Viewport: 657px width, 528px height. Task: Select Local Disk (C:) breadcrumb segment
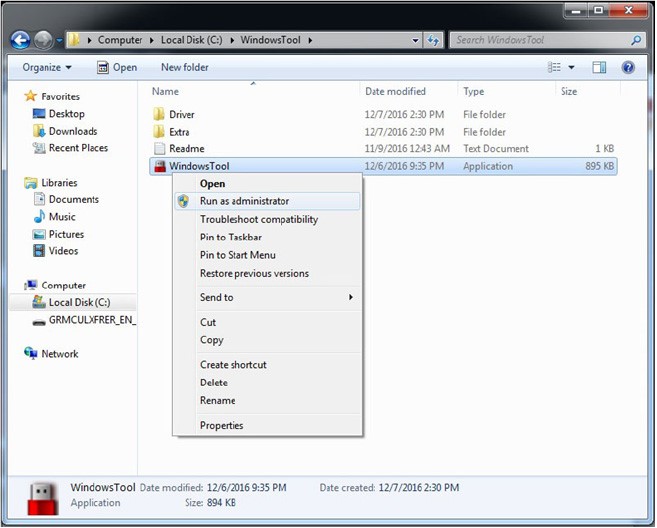pos(192,40)
